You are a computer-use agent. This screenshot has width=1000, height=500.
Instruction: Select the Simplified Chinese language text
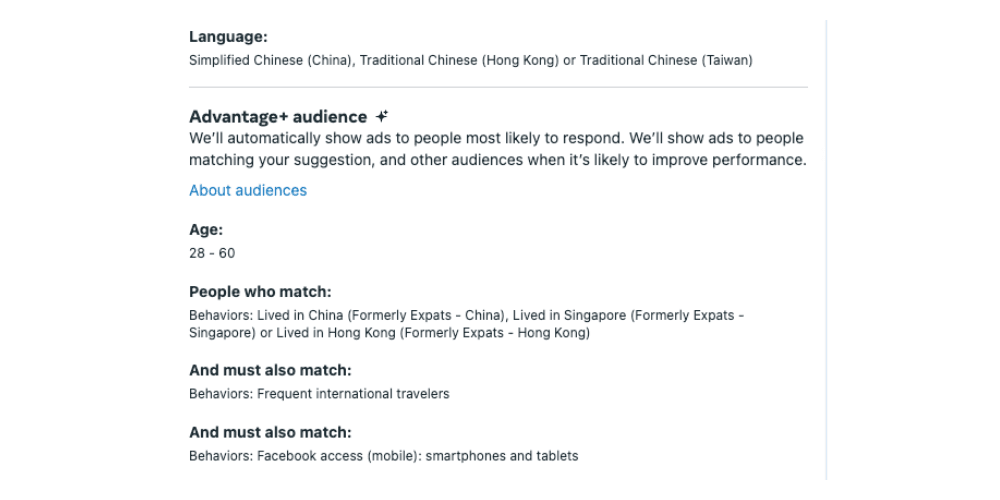pyautogui.click(x=270, y=61)
